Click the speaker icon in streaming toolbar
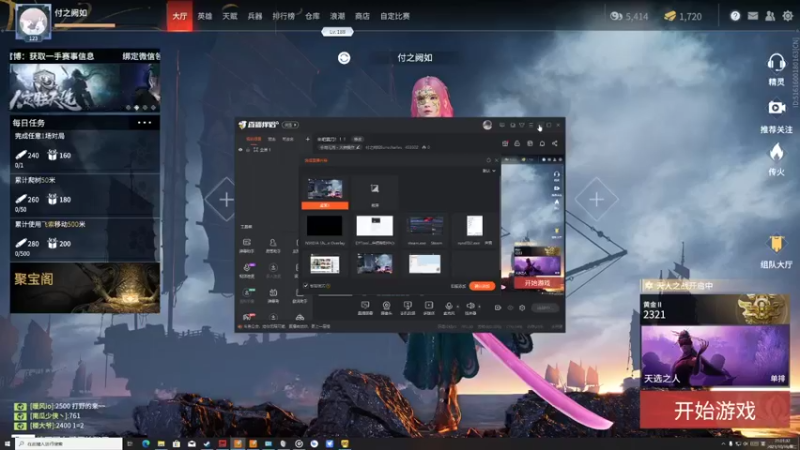Screen dimensions: 800x450 (x=470, y=306)
